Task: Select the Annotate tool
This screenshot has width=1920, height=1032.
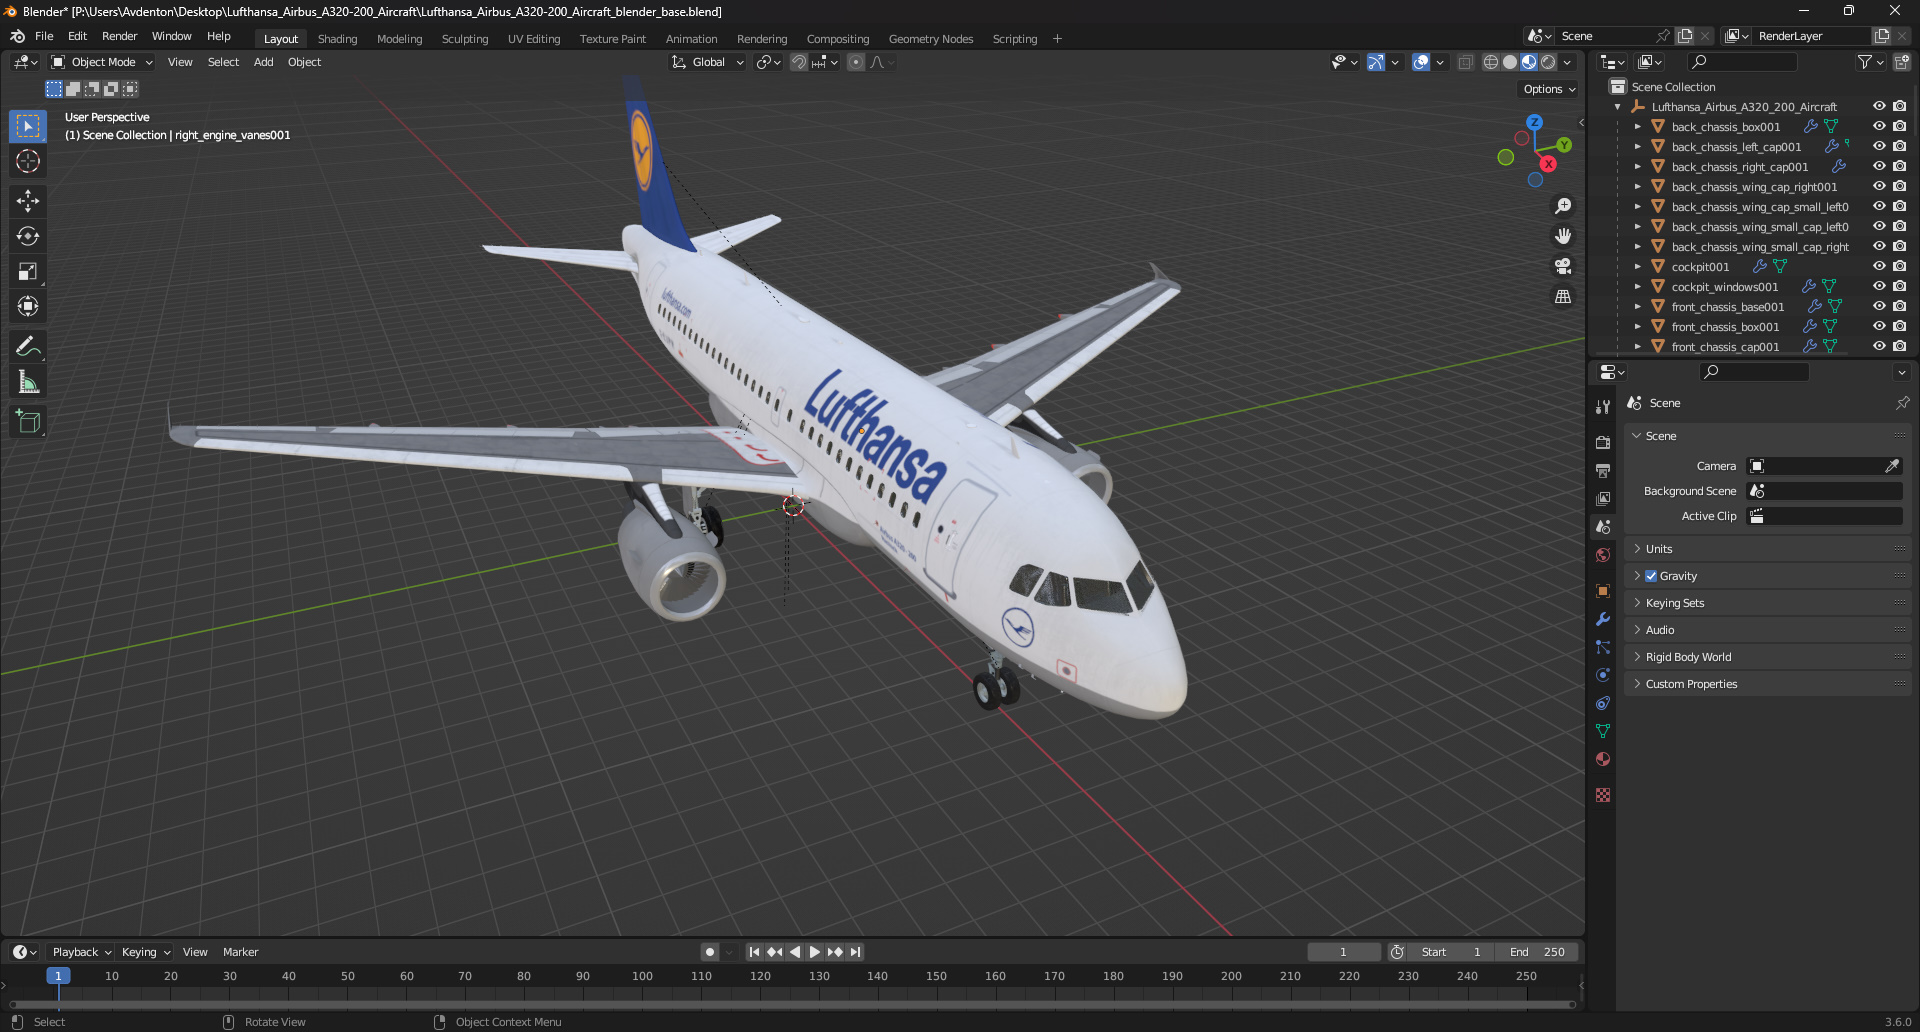Action: tap(28, 347)
